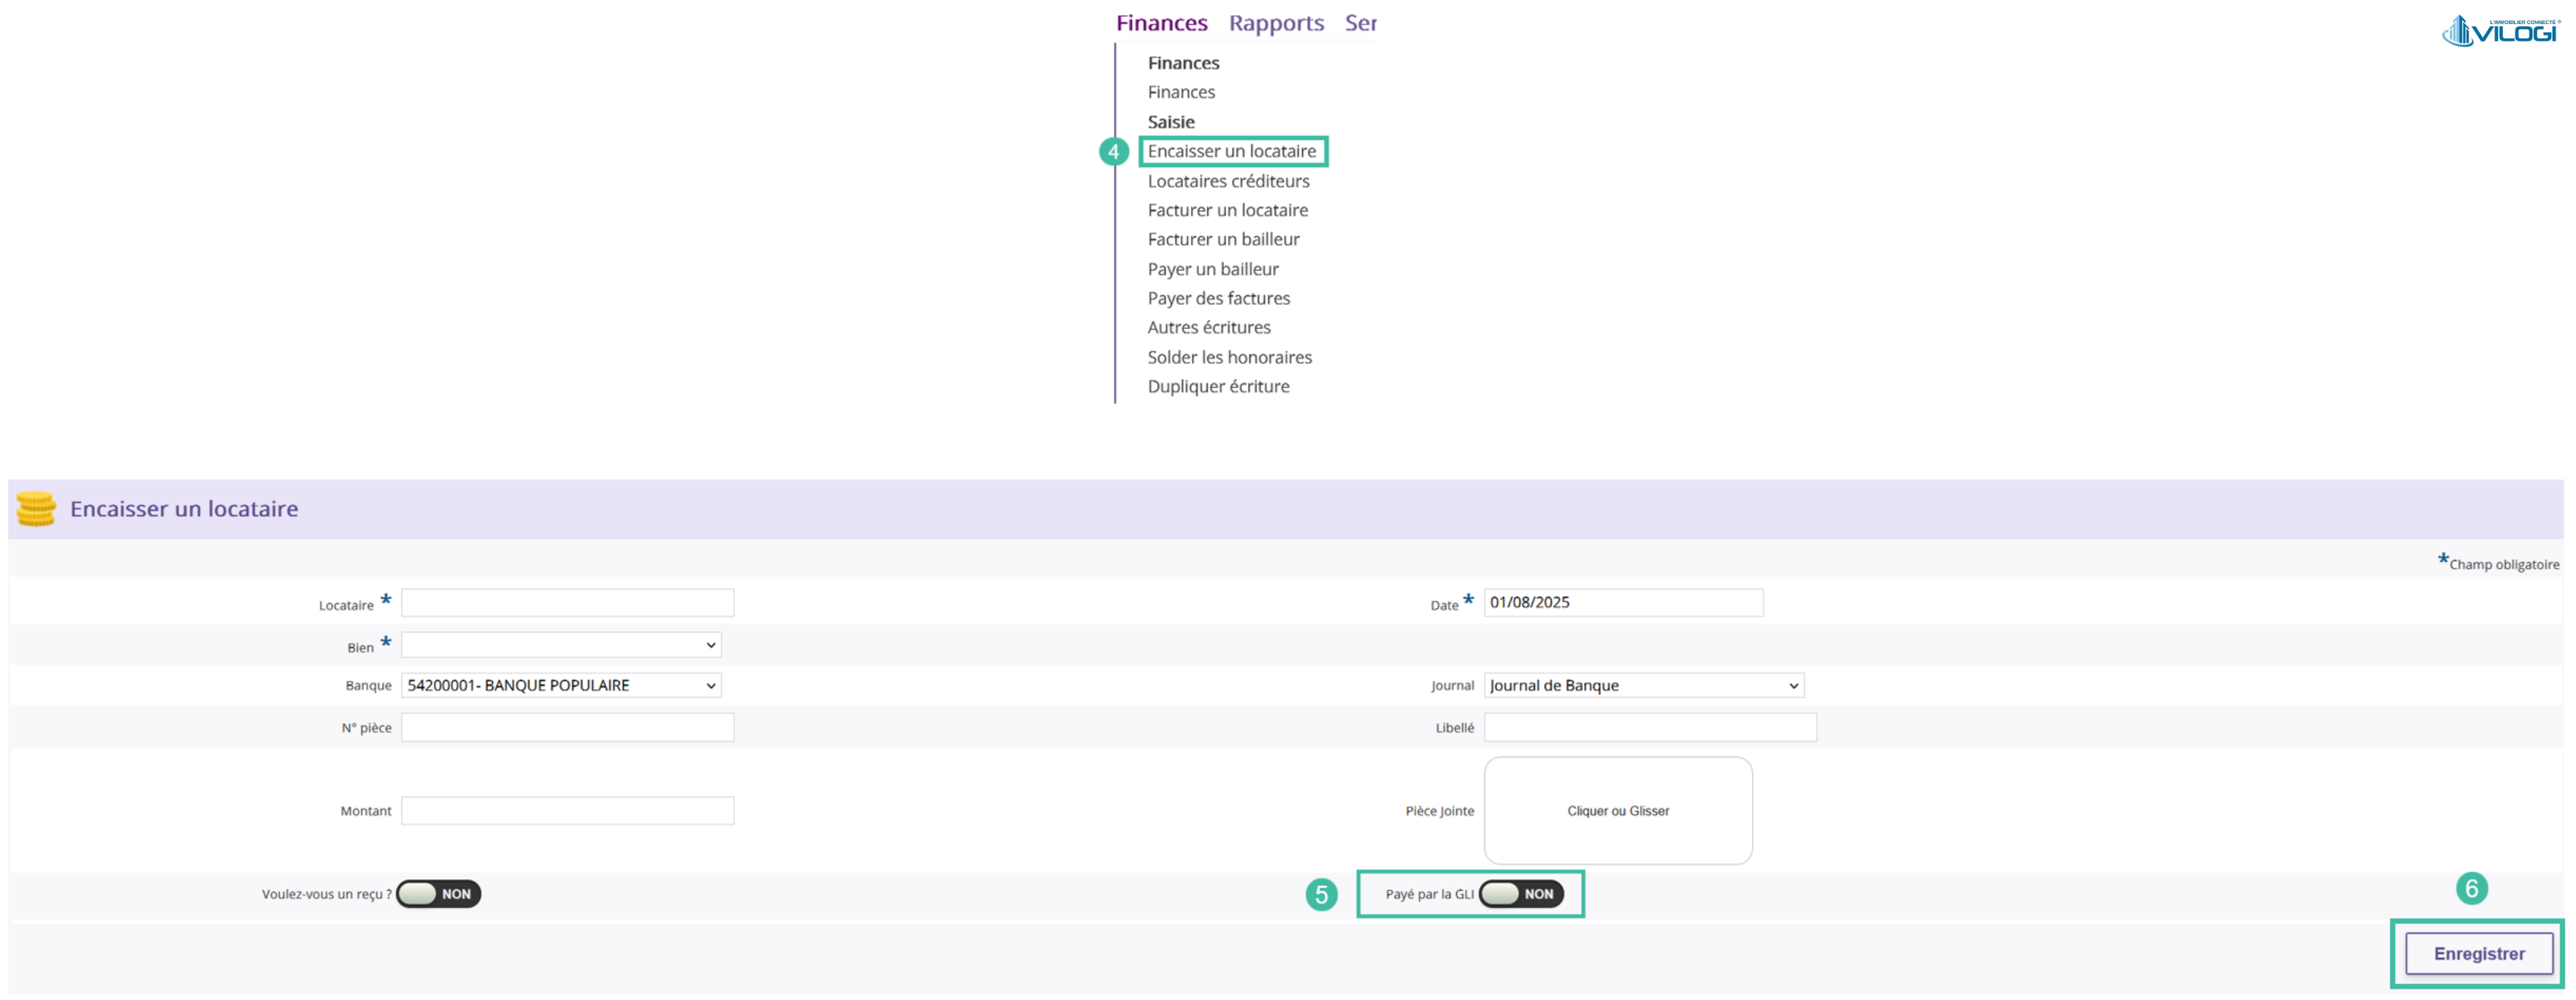Click the Date field showing 01/08/2025

[x=1623, y=603]
